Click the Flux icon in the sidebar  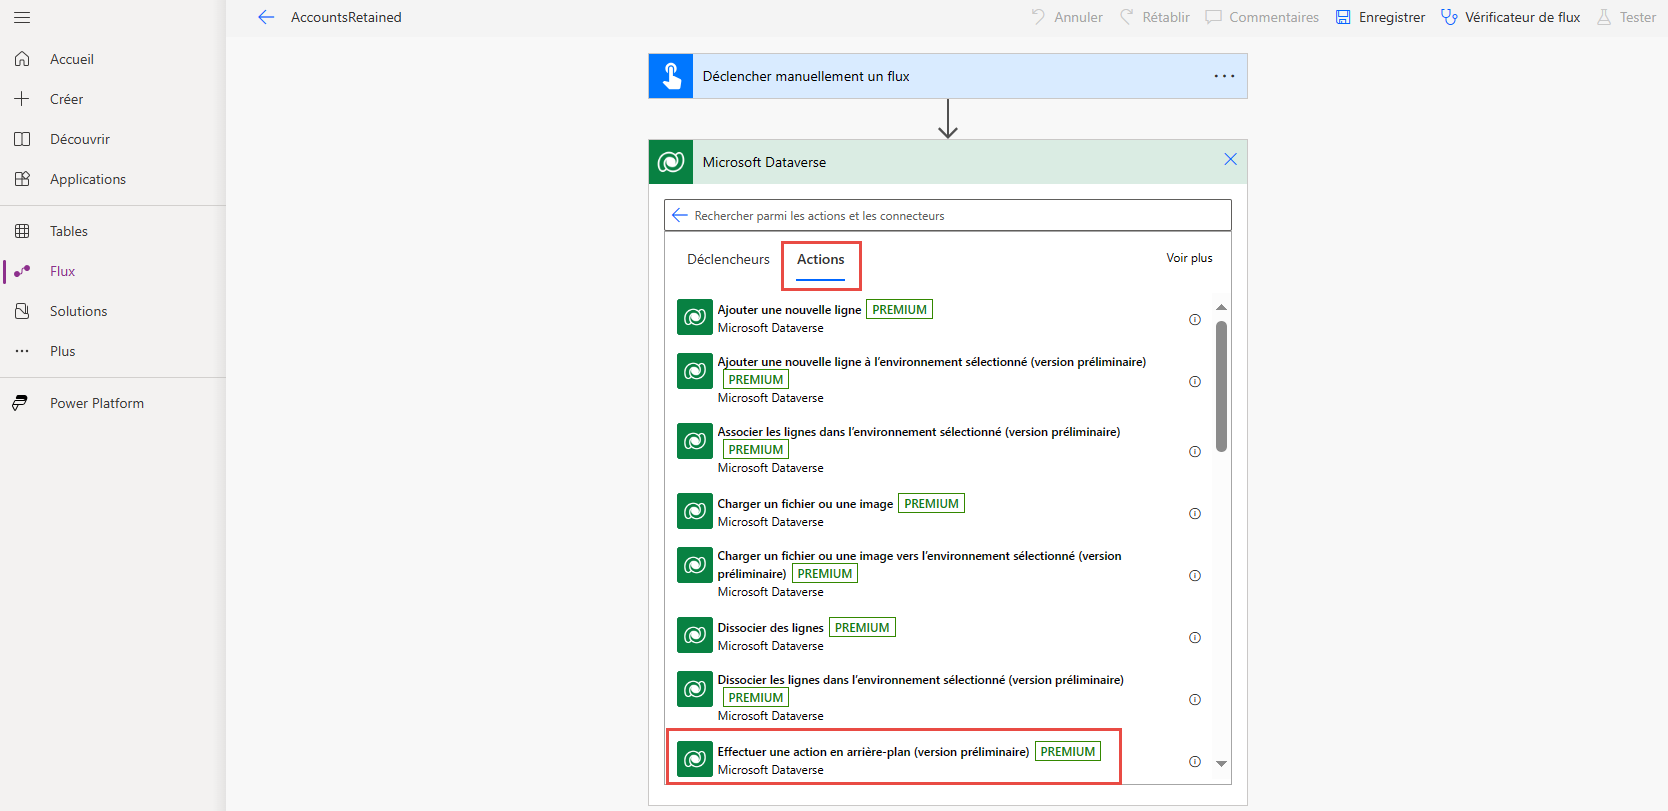[22, 271]
